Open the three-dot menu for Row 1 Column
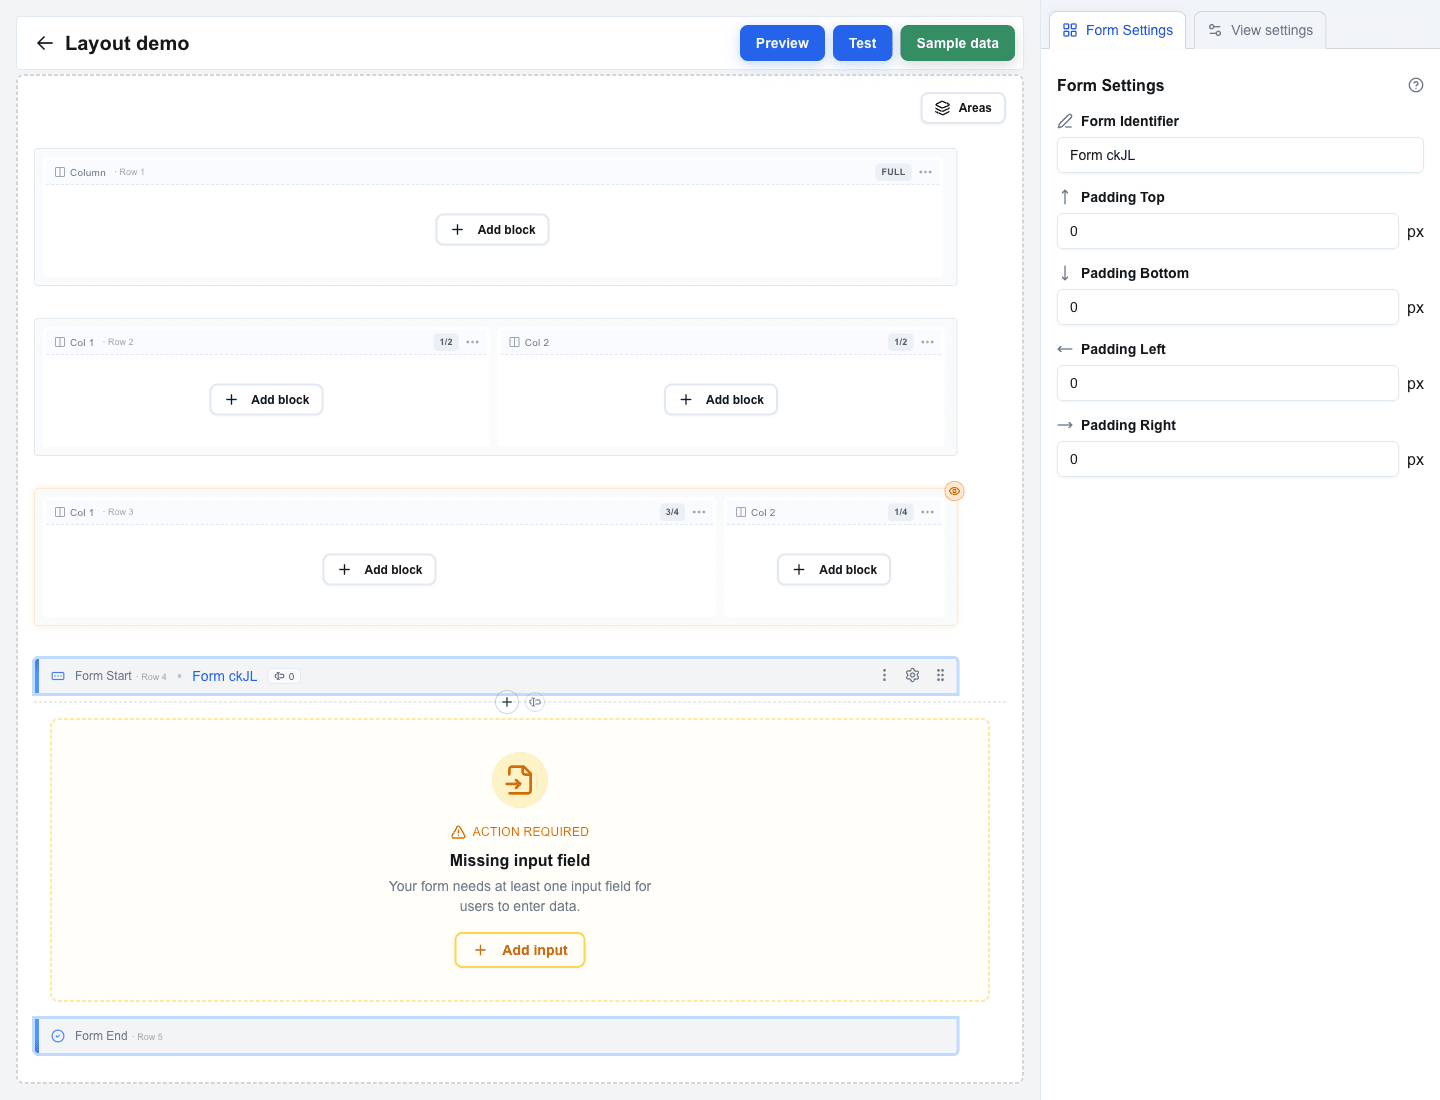This screenshot has width=1440, height=1100. pos(926,172)
